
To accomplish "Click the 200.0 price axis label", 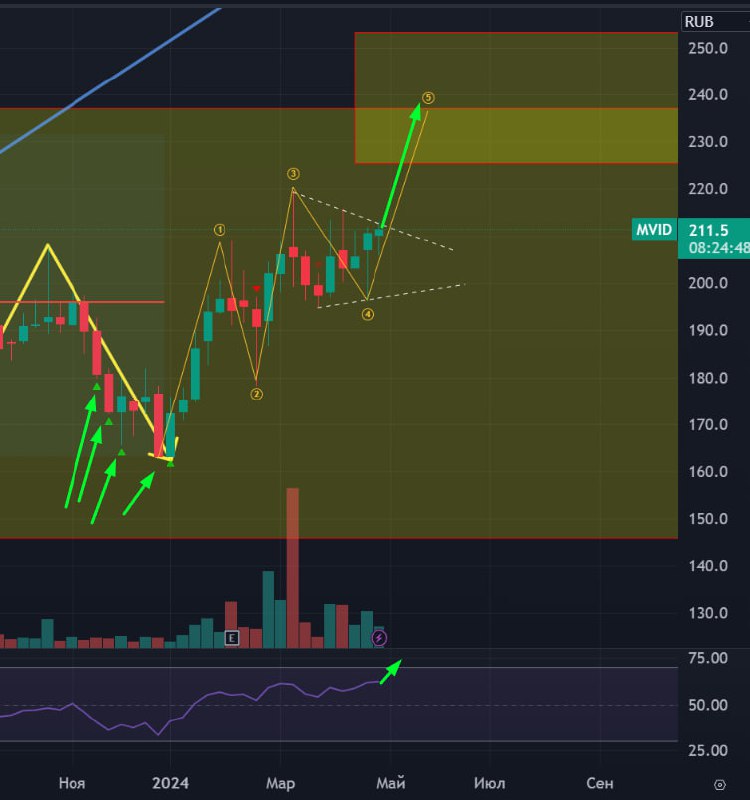I will 708,283.
